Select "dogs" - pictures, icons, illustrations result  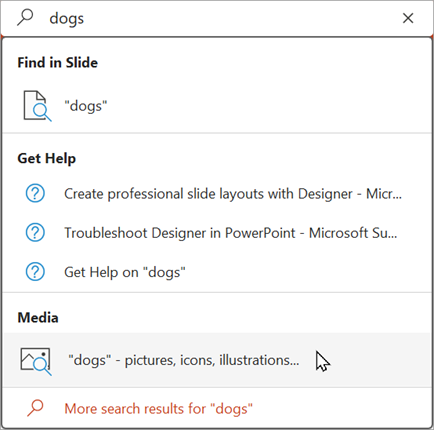point(183,360)
